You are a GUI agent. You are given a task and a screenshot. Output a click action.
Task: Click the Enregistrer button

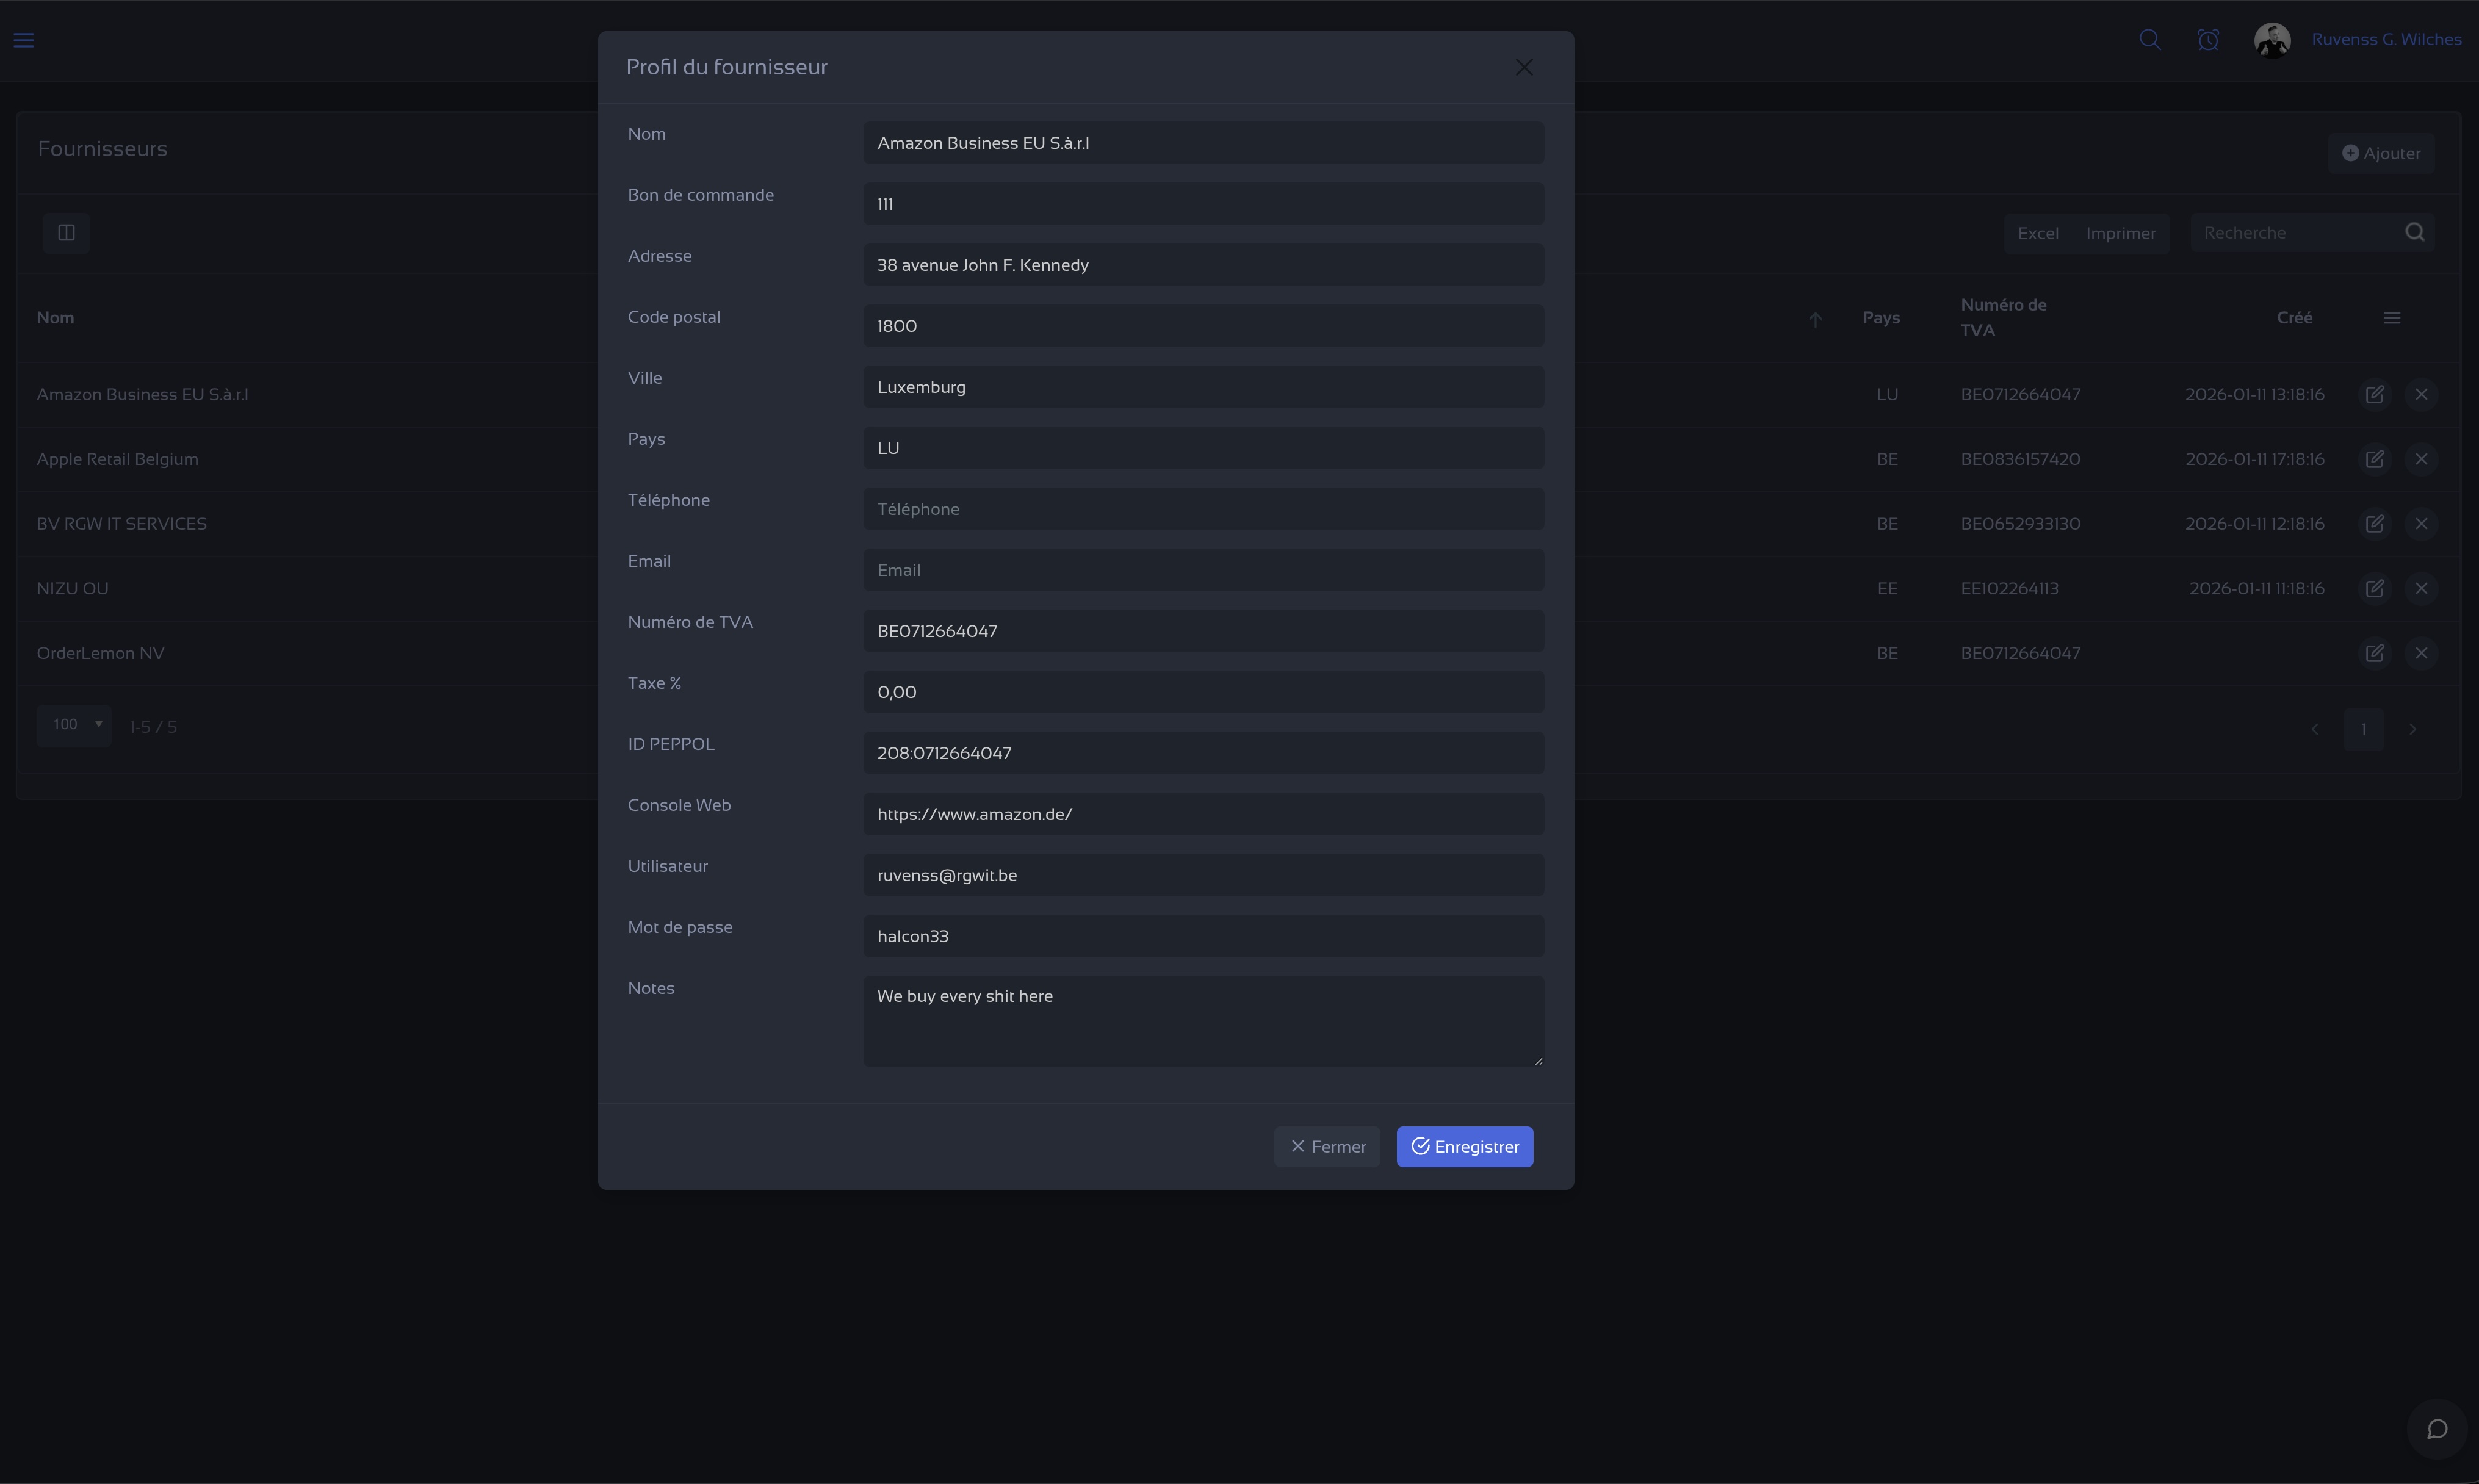(x=1464, y=1147)
